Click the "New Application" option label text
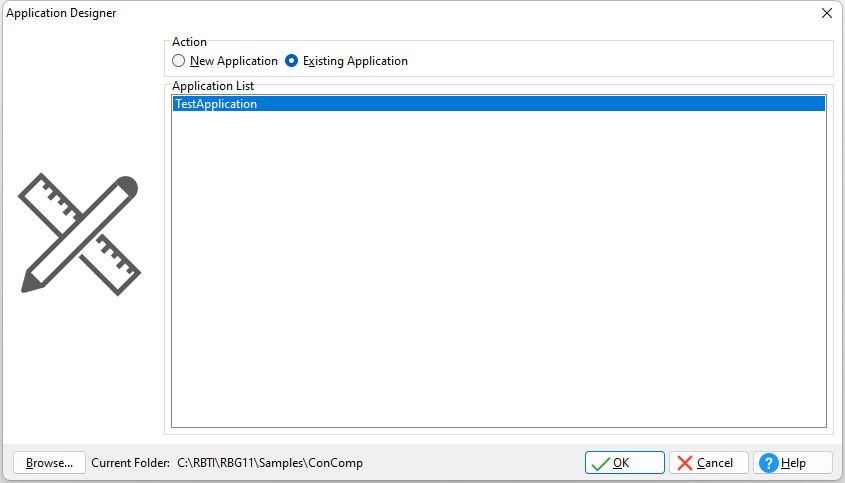The image size is (845, 483). pos(234,61)
